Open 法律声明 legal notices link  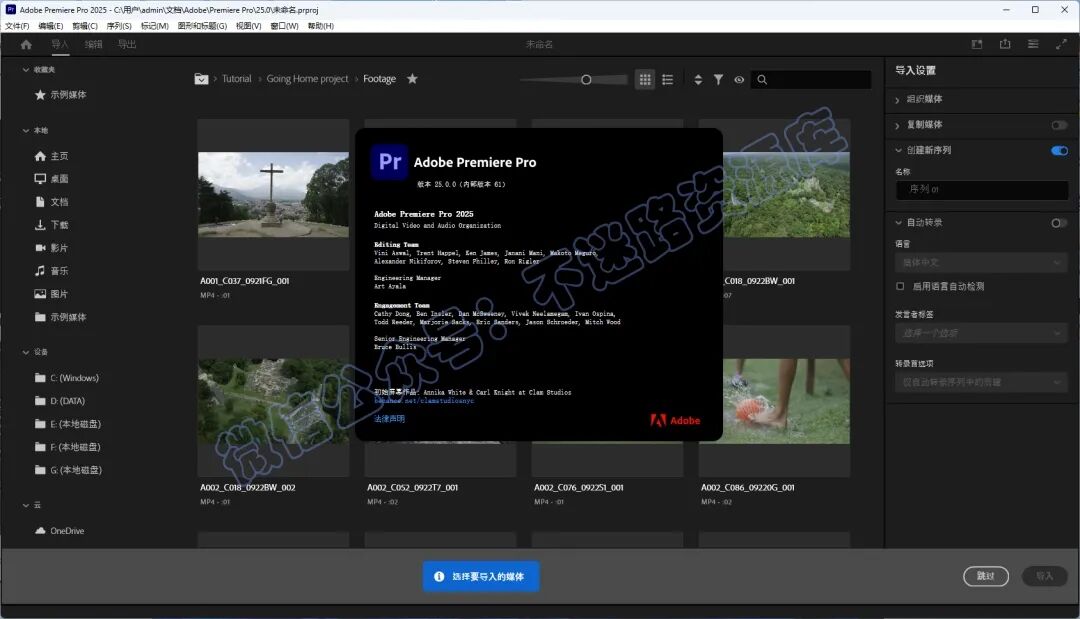(389, 419)
